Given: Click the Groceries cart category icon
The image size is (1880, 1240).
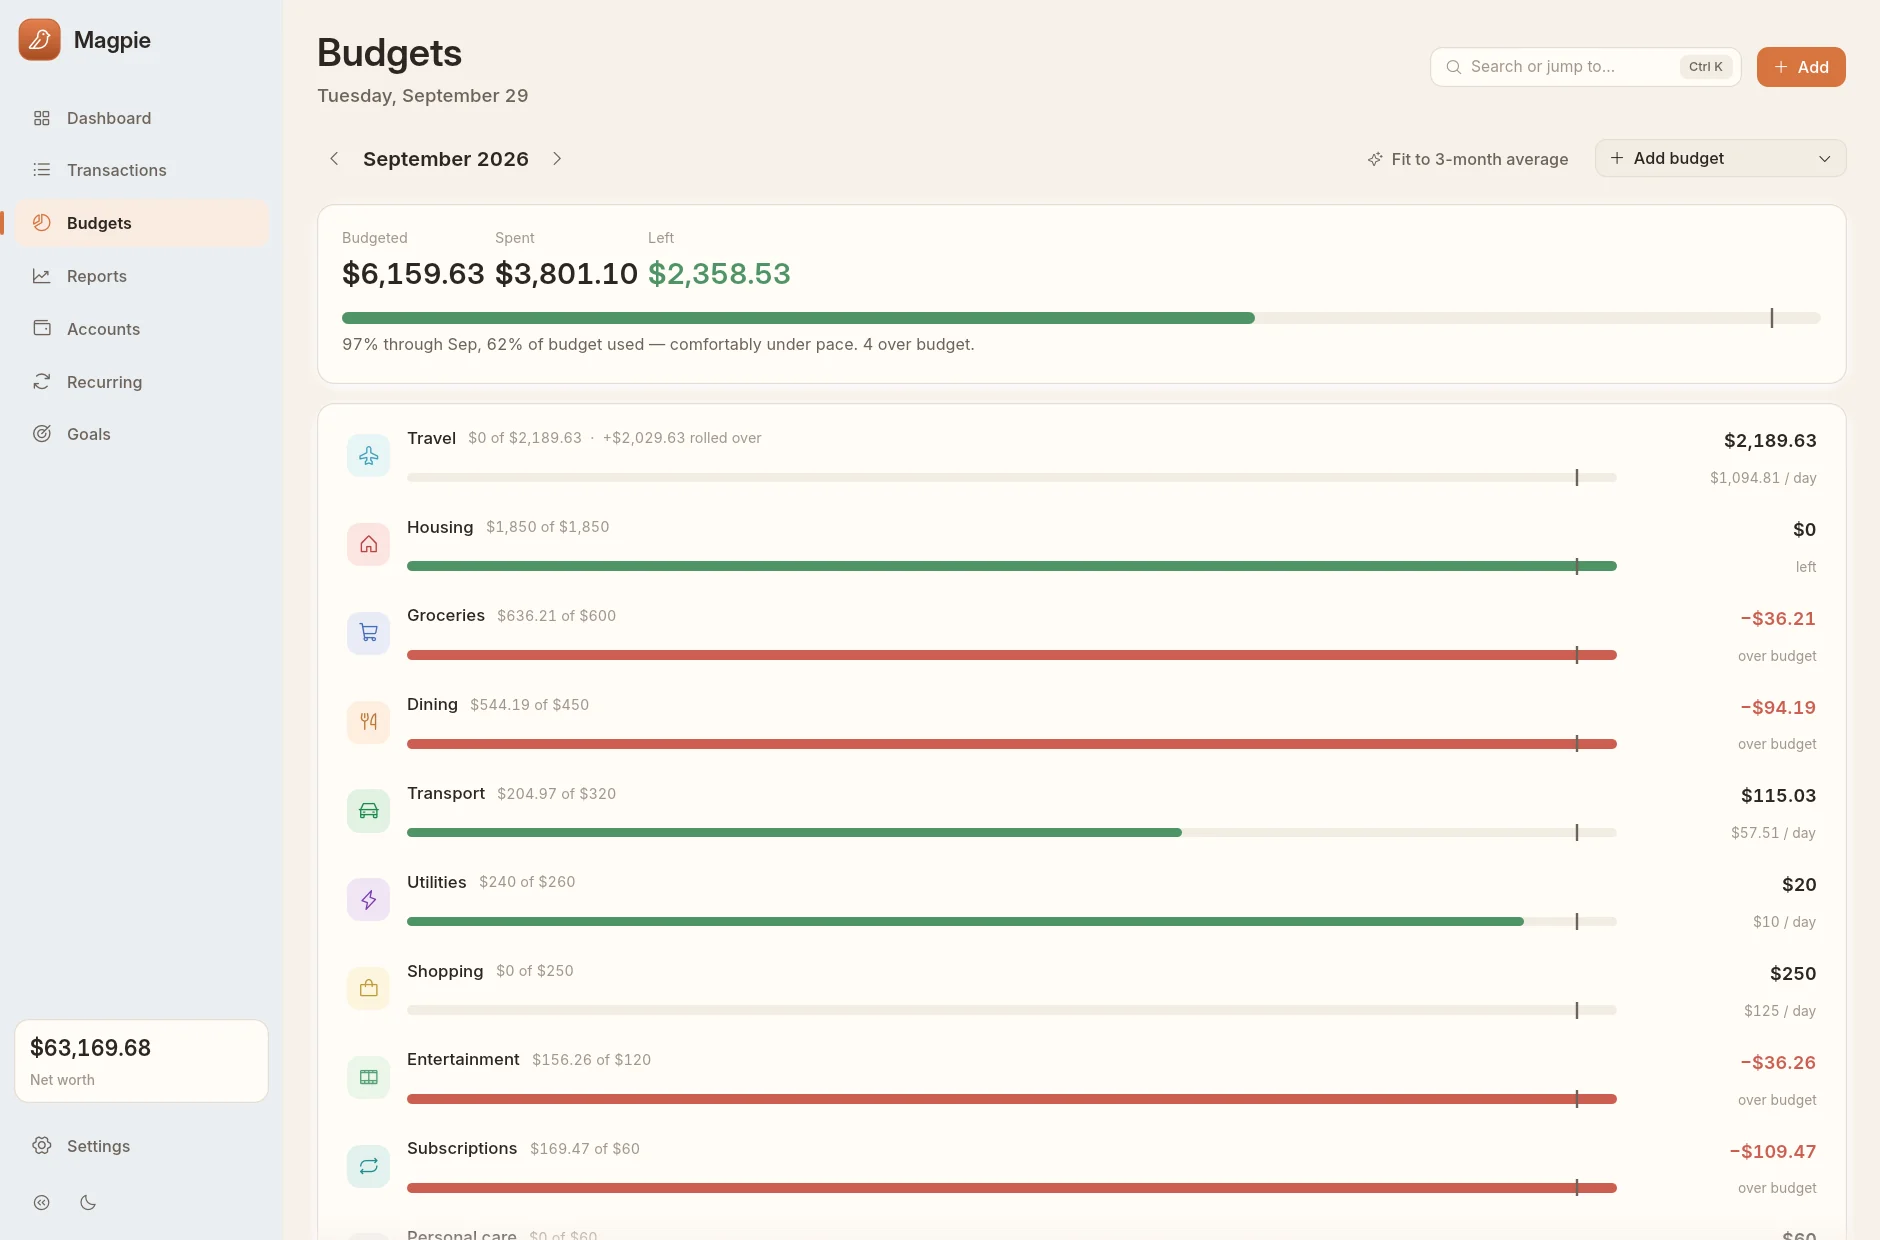Looking at the screenshot, I should click(x=368, y=633).
